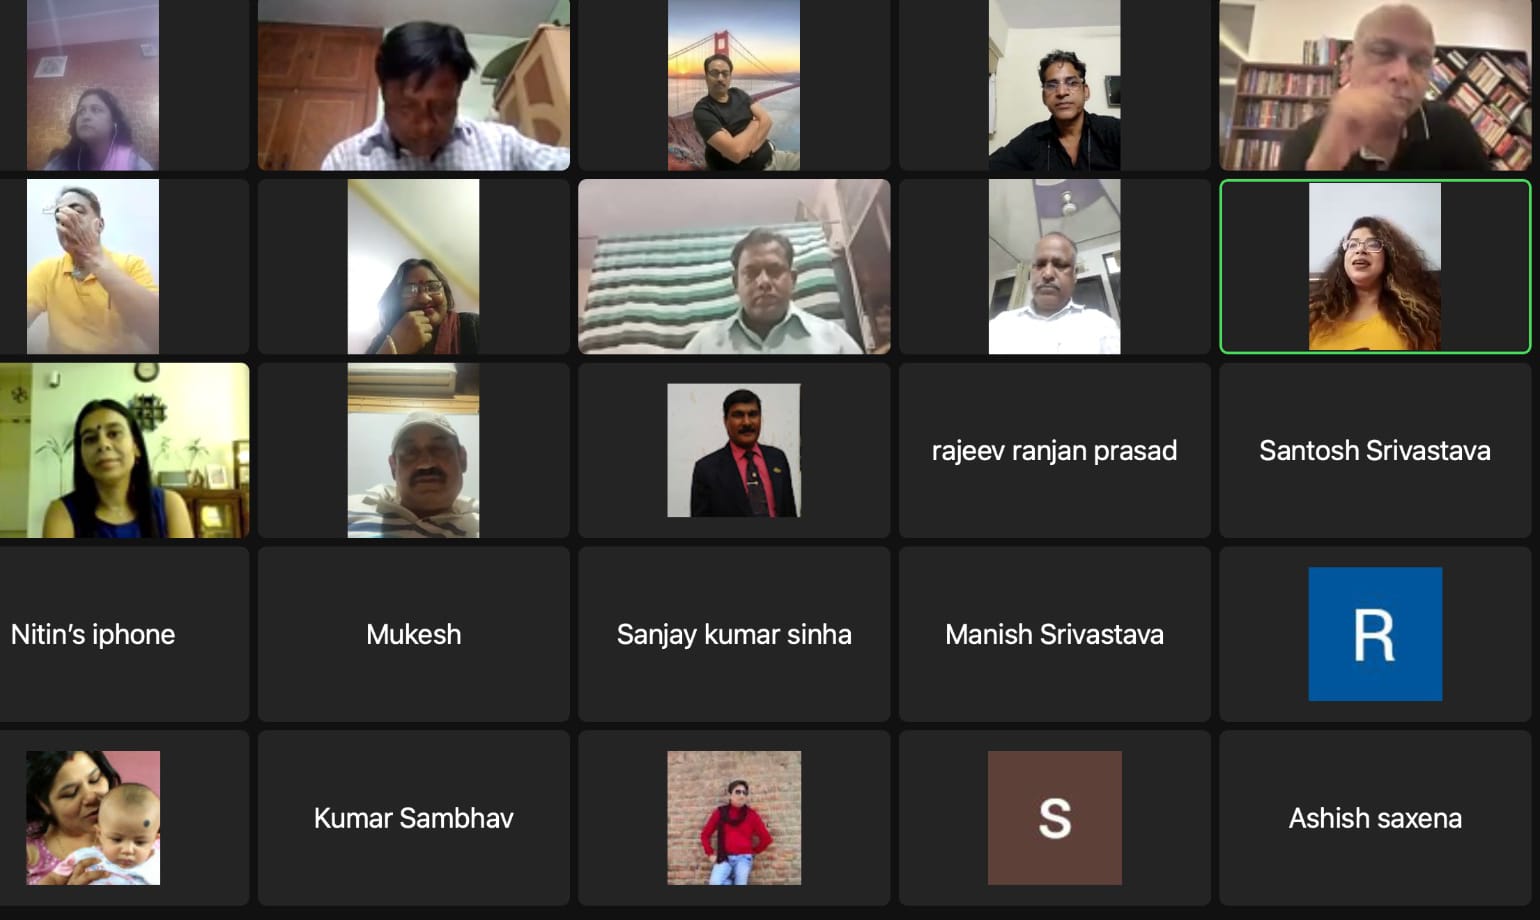This screenshot has width=1540, height=920.
Task: Open the rajeev ranjan prasad tile
Action: (x=1054, y=450)
